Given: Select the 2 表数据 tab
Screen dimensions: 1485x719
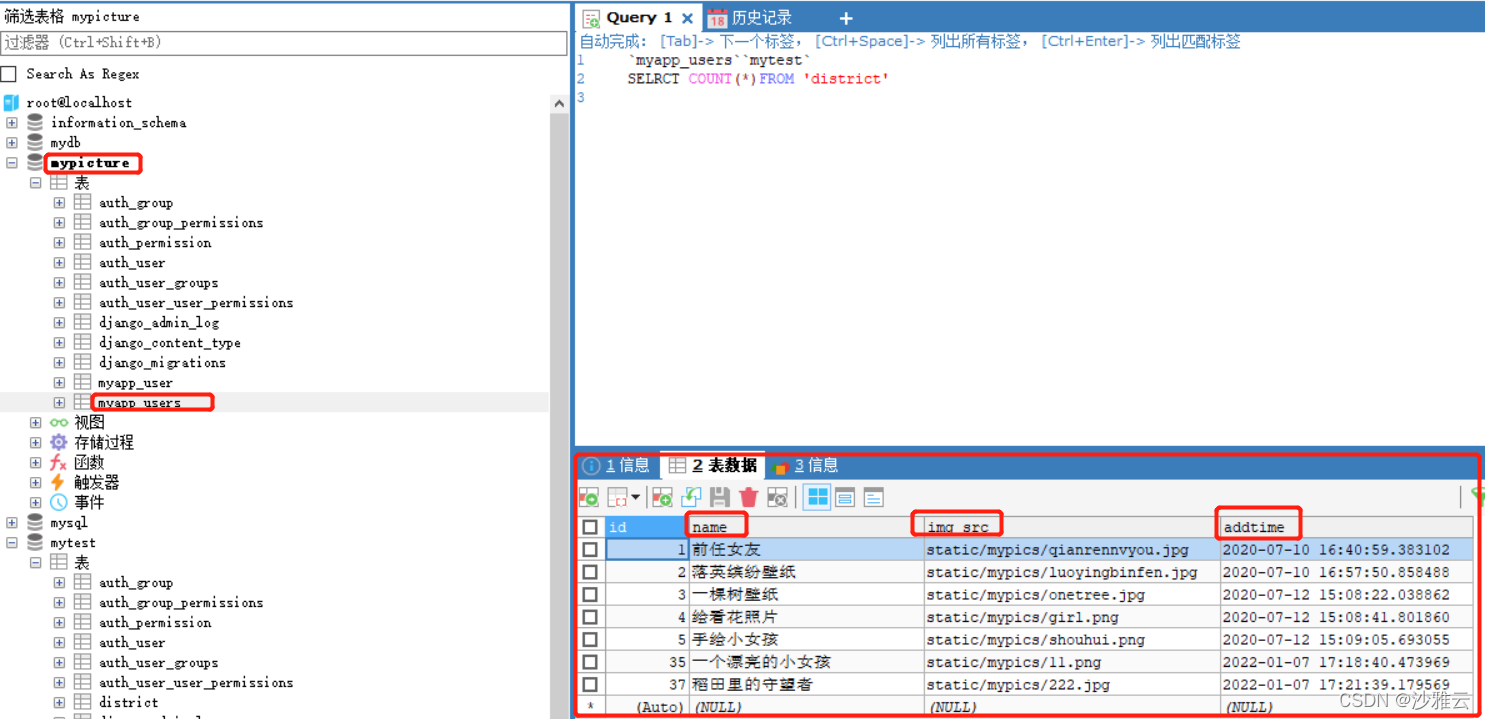Looking at the screenshot, I should 713,465.
